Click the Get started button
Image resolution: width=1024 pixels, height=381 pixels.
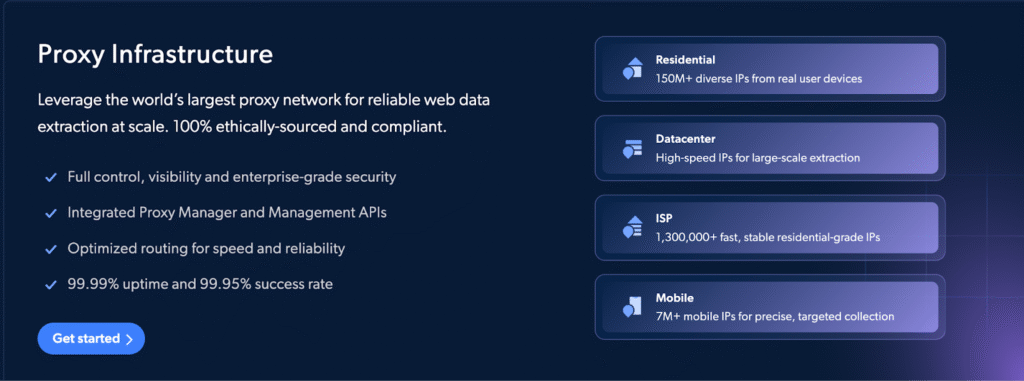[x=91, y=339]
